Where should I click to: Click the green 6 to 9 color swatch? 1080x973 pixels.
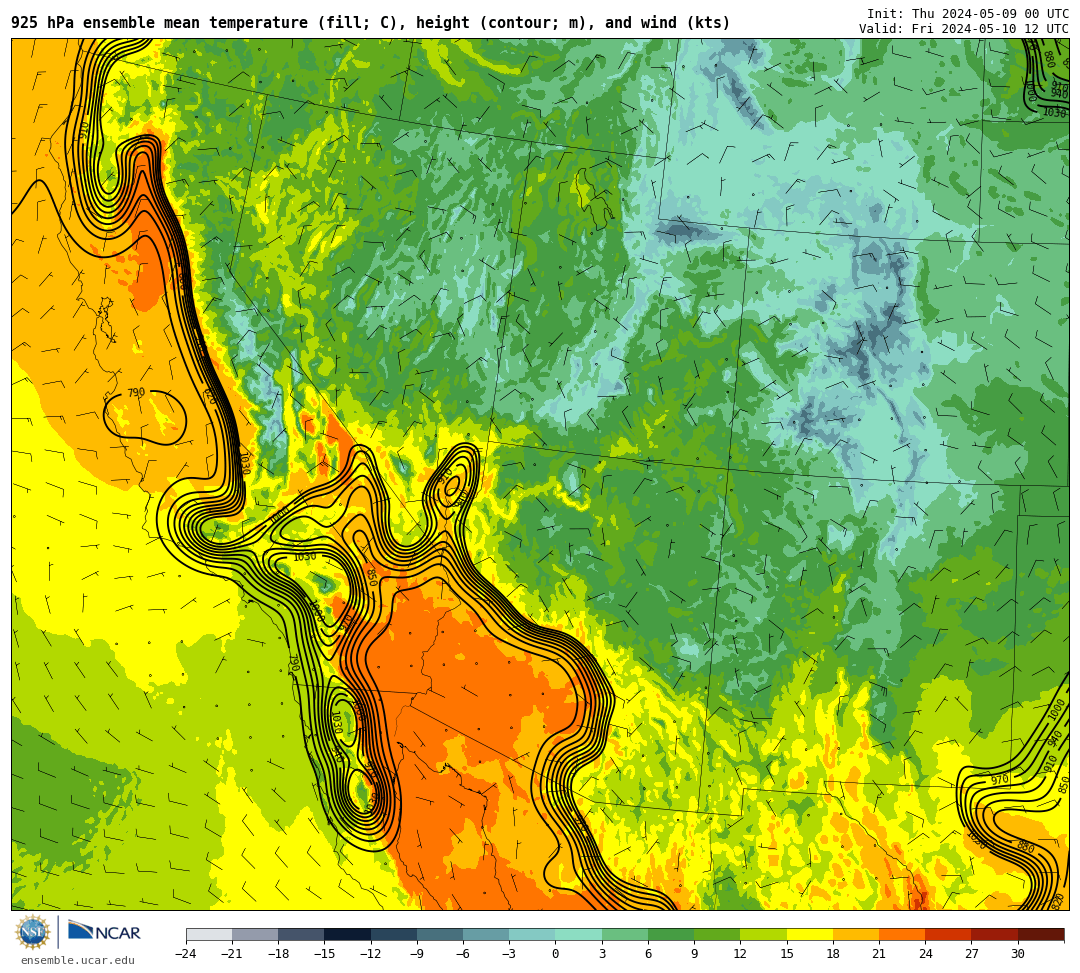tap(671, 934)
